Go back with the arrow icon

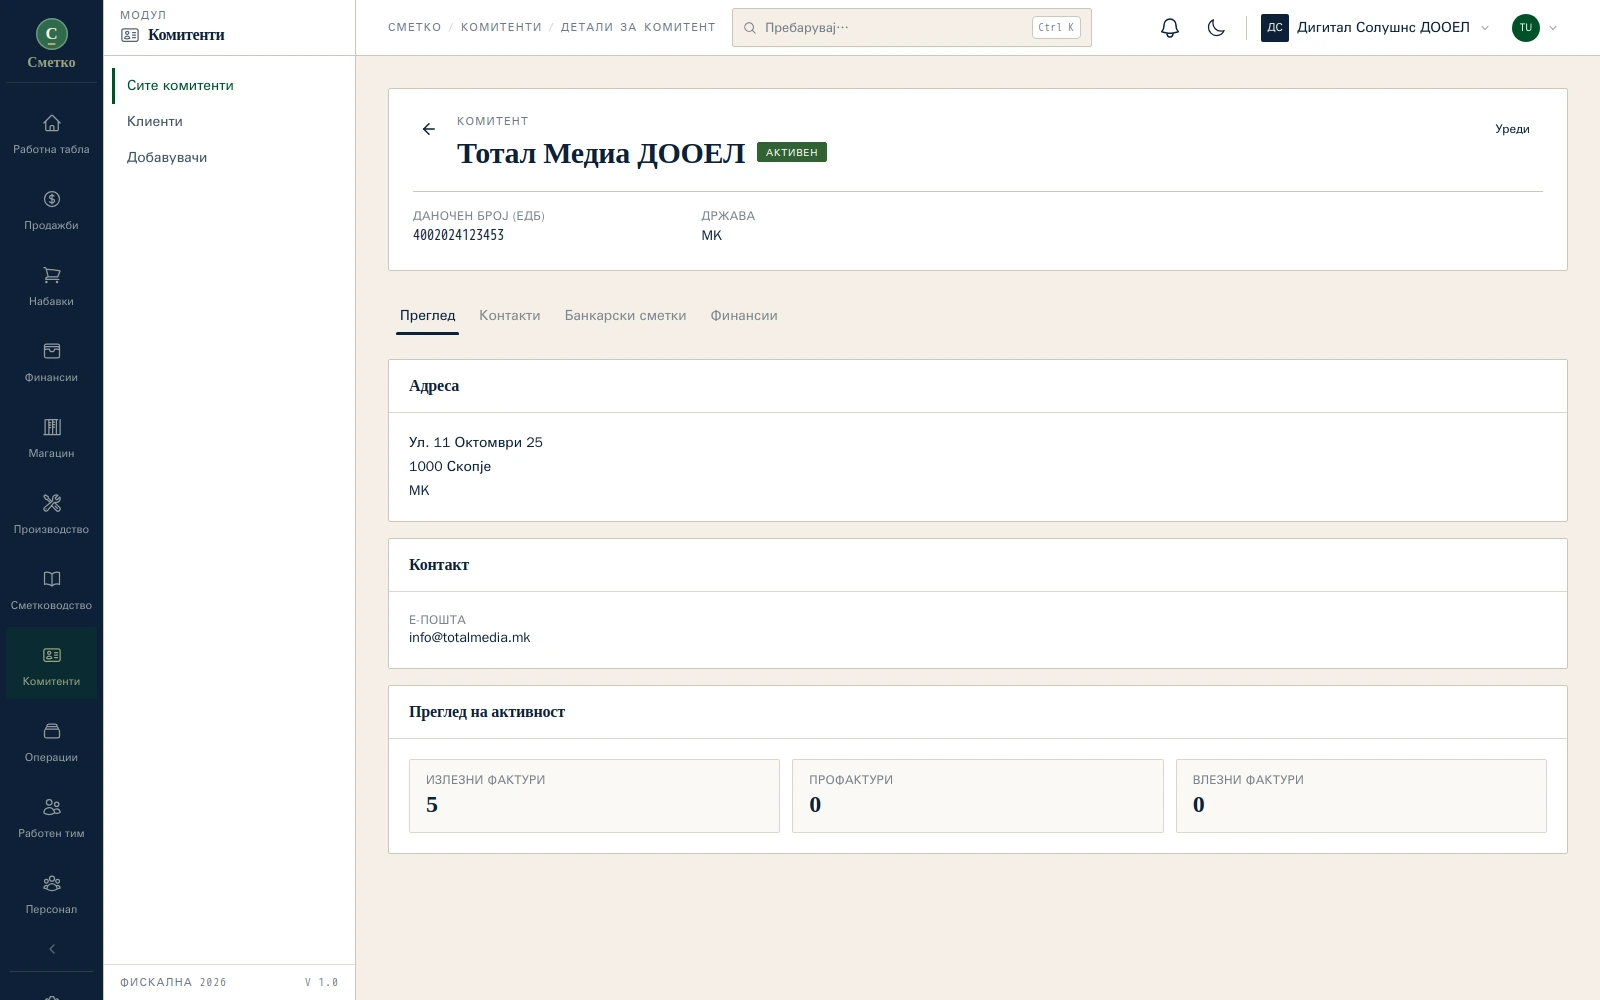(429, 129)
